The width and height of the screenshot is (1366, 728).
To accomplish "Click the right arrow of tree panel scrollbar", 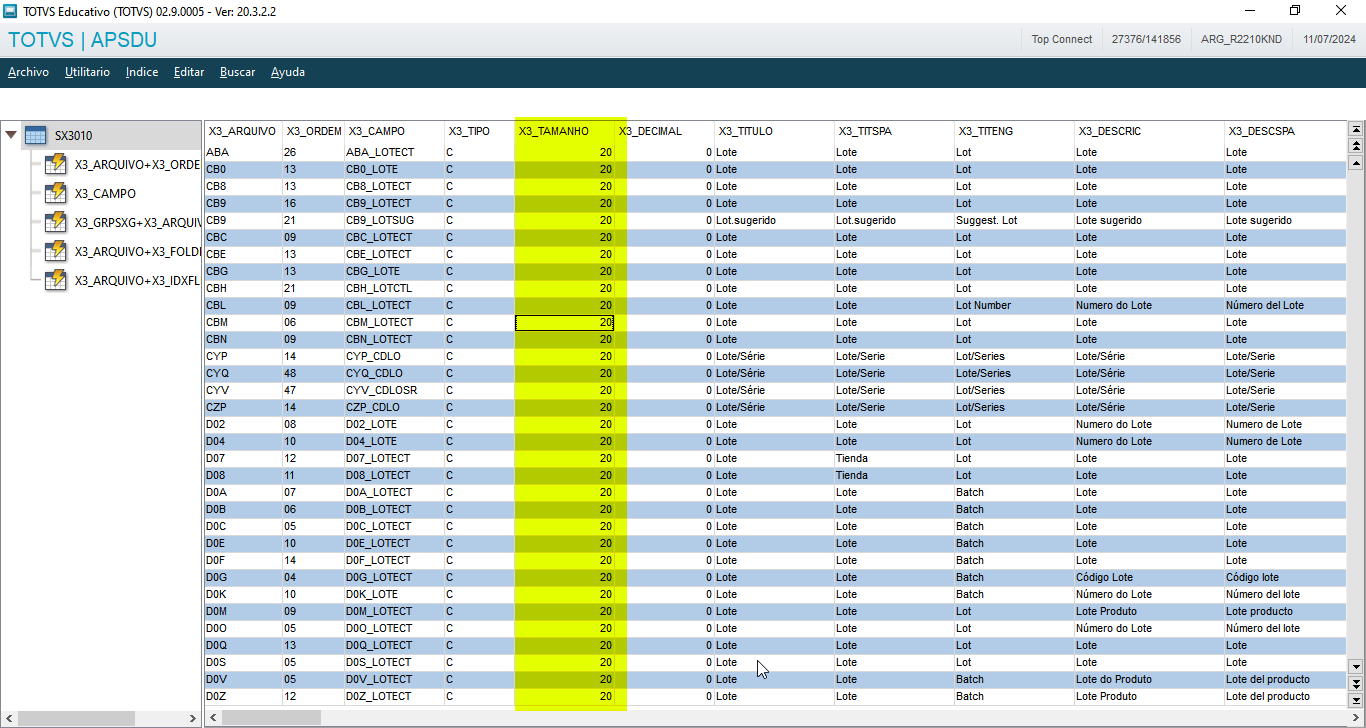I will 193,718.
